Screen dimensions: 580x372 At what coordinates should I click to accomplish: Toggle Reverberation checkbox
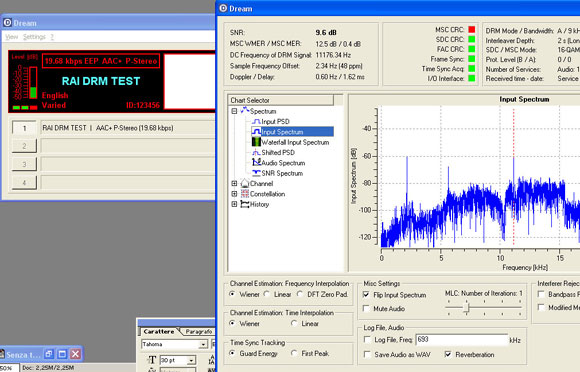coord(448,354)
